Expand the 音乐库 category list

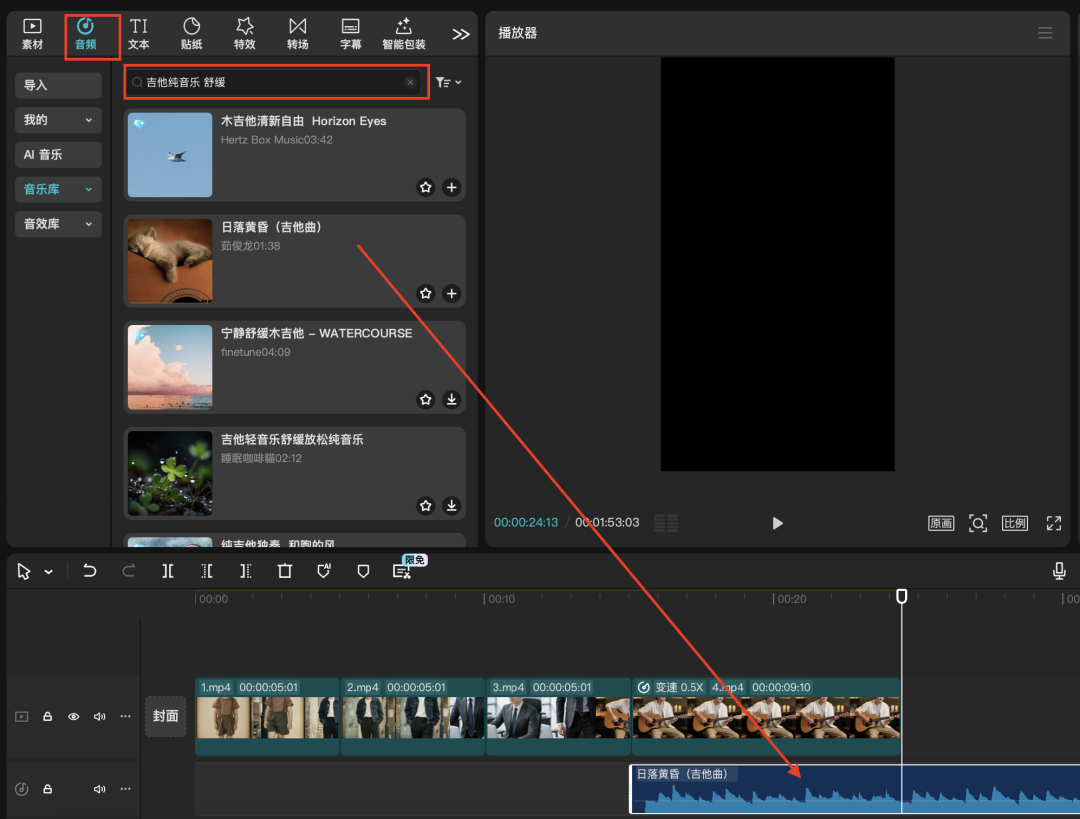pos(58,189)
